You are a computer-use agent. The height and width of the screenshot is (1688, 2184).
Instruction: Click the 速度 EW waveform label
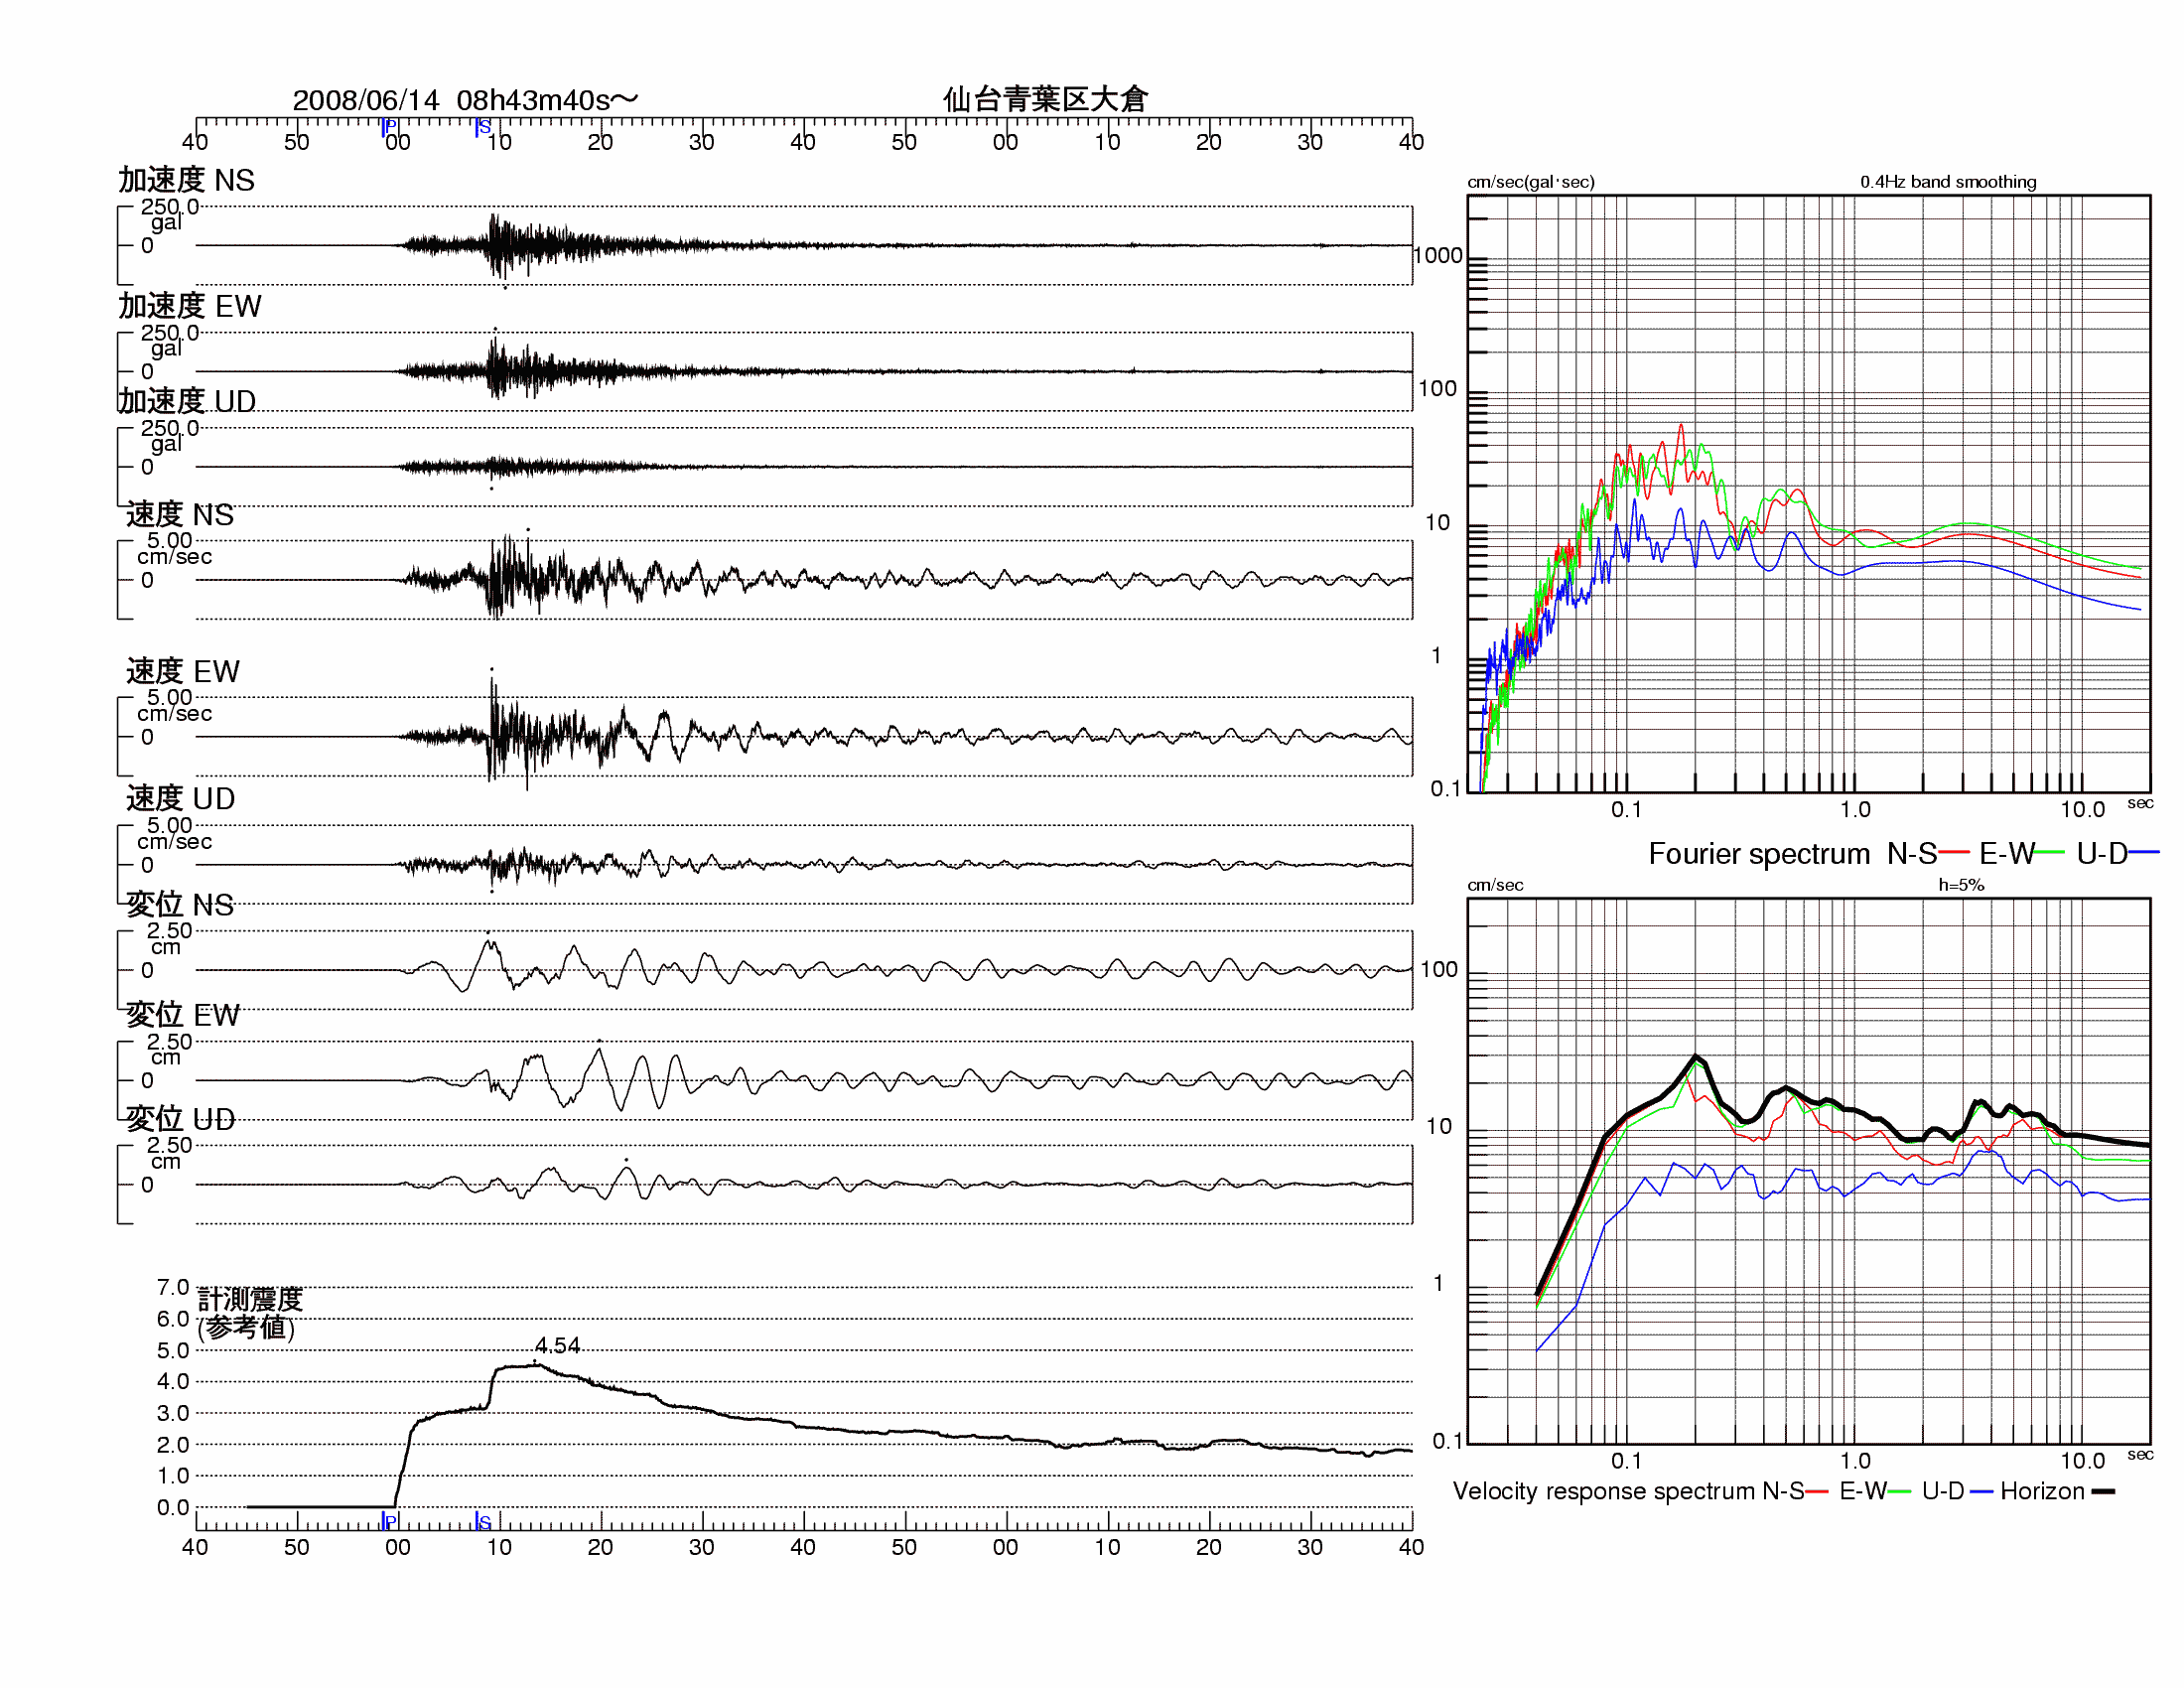click(183, 671)
